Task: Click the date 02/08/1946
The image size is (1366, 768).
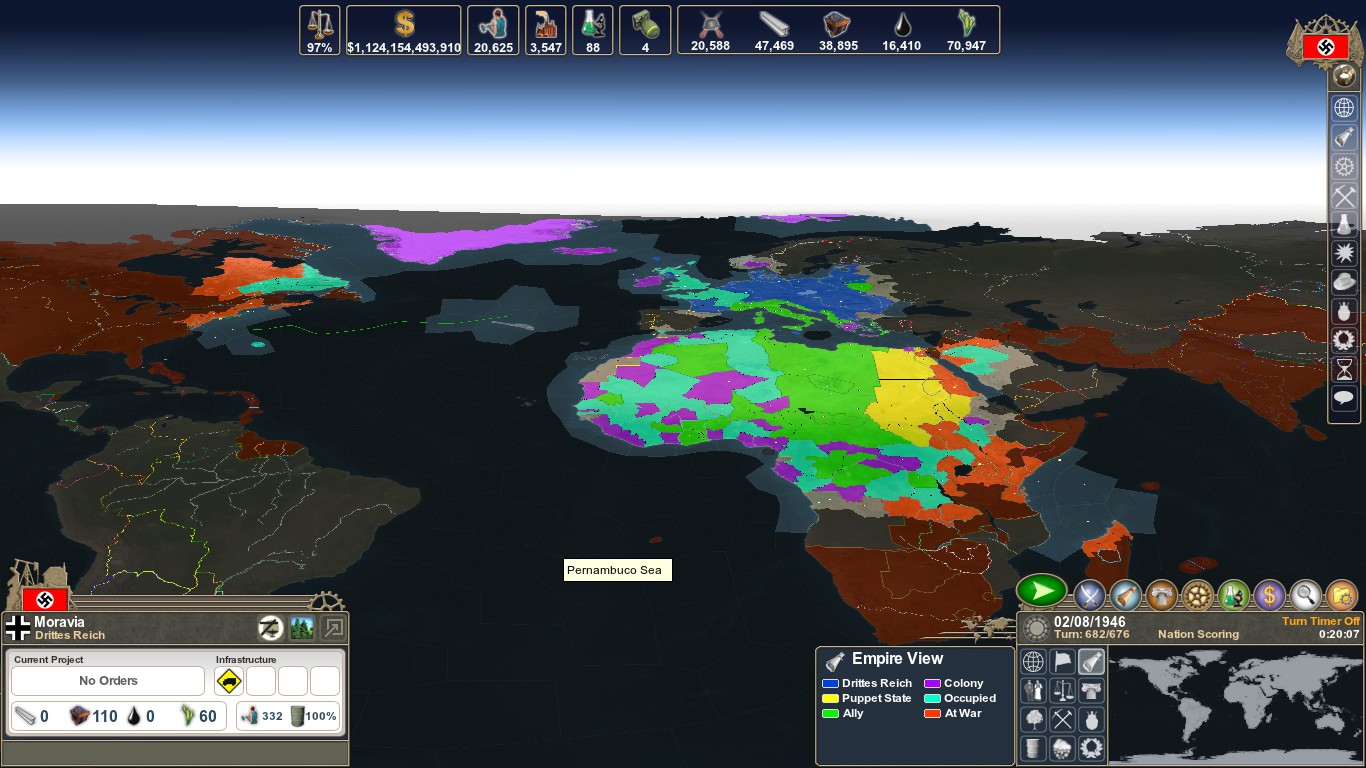Action: 1089,622
